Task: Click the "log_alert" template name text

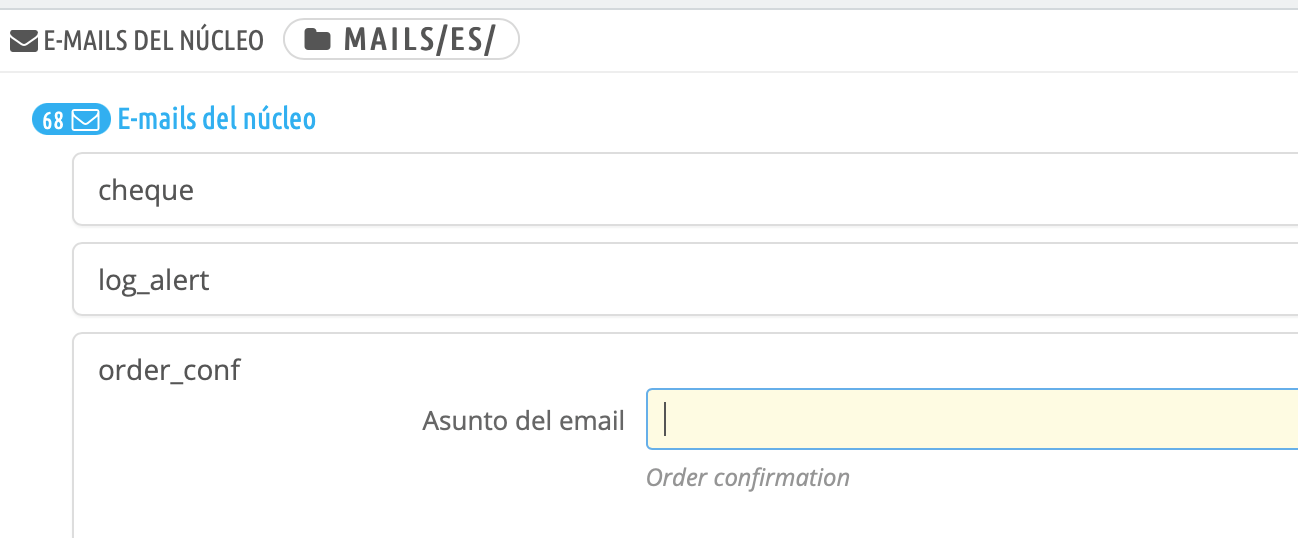Action: [154, 279]
